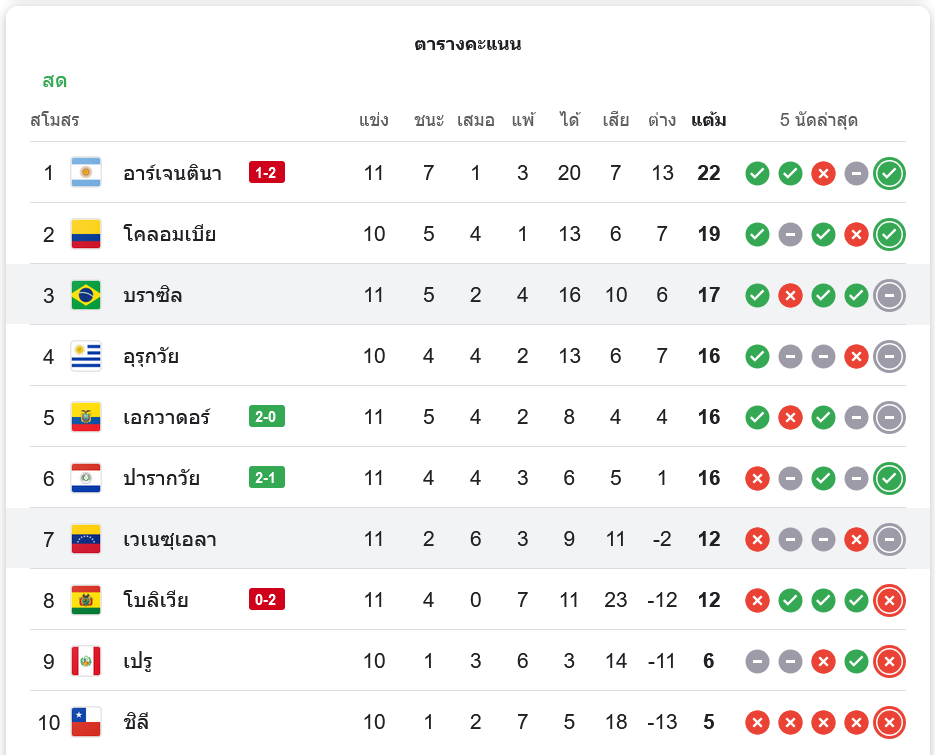
Task: Click the Venezuela flag icon
Action: click(x=86, y=539)
